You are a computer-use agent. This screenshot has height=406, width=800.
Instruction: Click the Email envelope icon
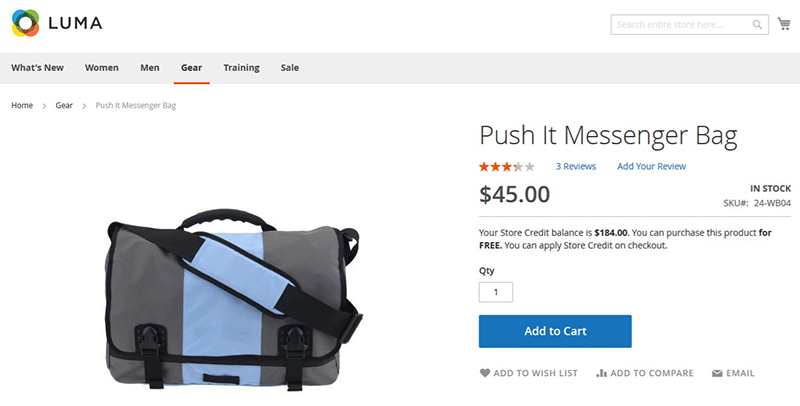(x=717, y=373)
